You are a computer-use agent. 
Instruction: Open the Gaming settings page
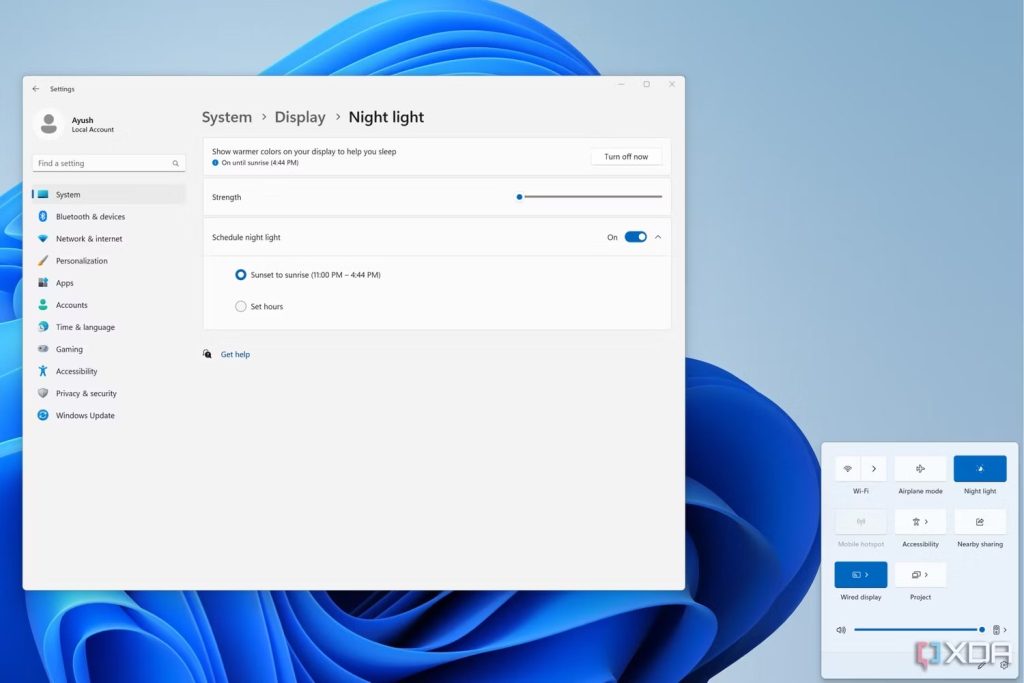[x=69, y=349]
